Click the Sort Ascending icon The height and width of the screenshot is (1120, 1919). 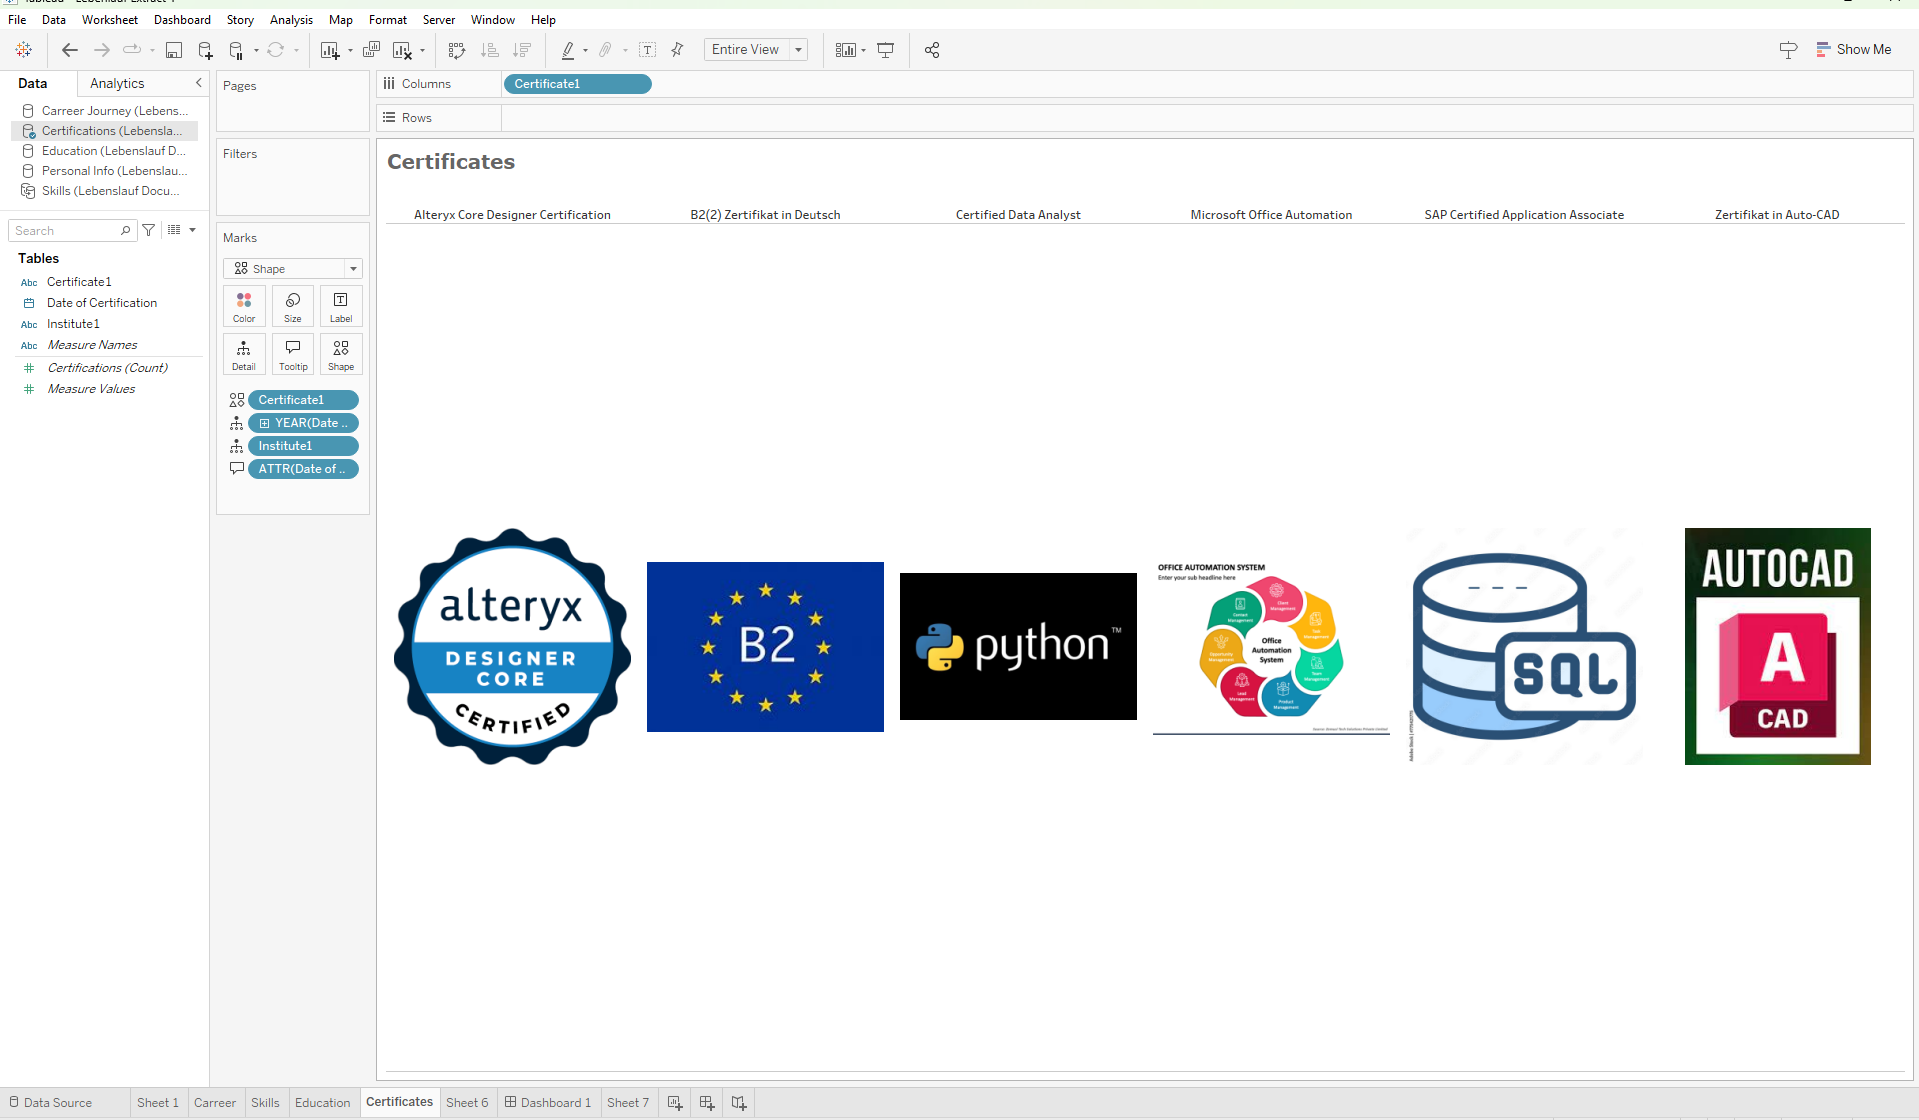click(489, 50)
